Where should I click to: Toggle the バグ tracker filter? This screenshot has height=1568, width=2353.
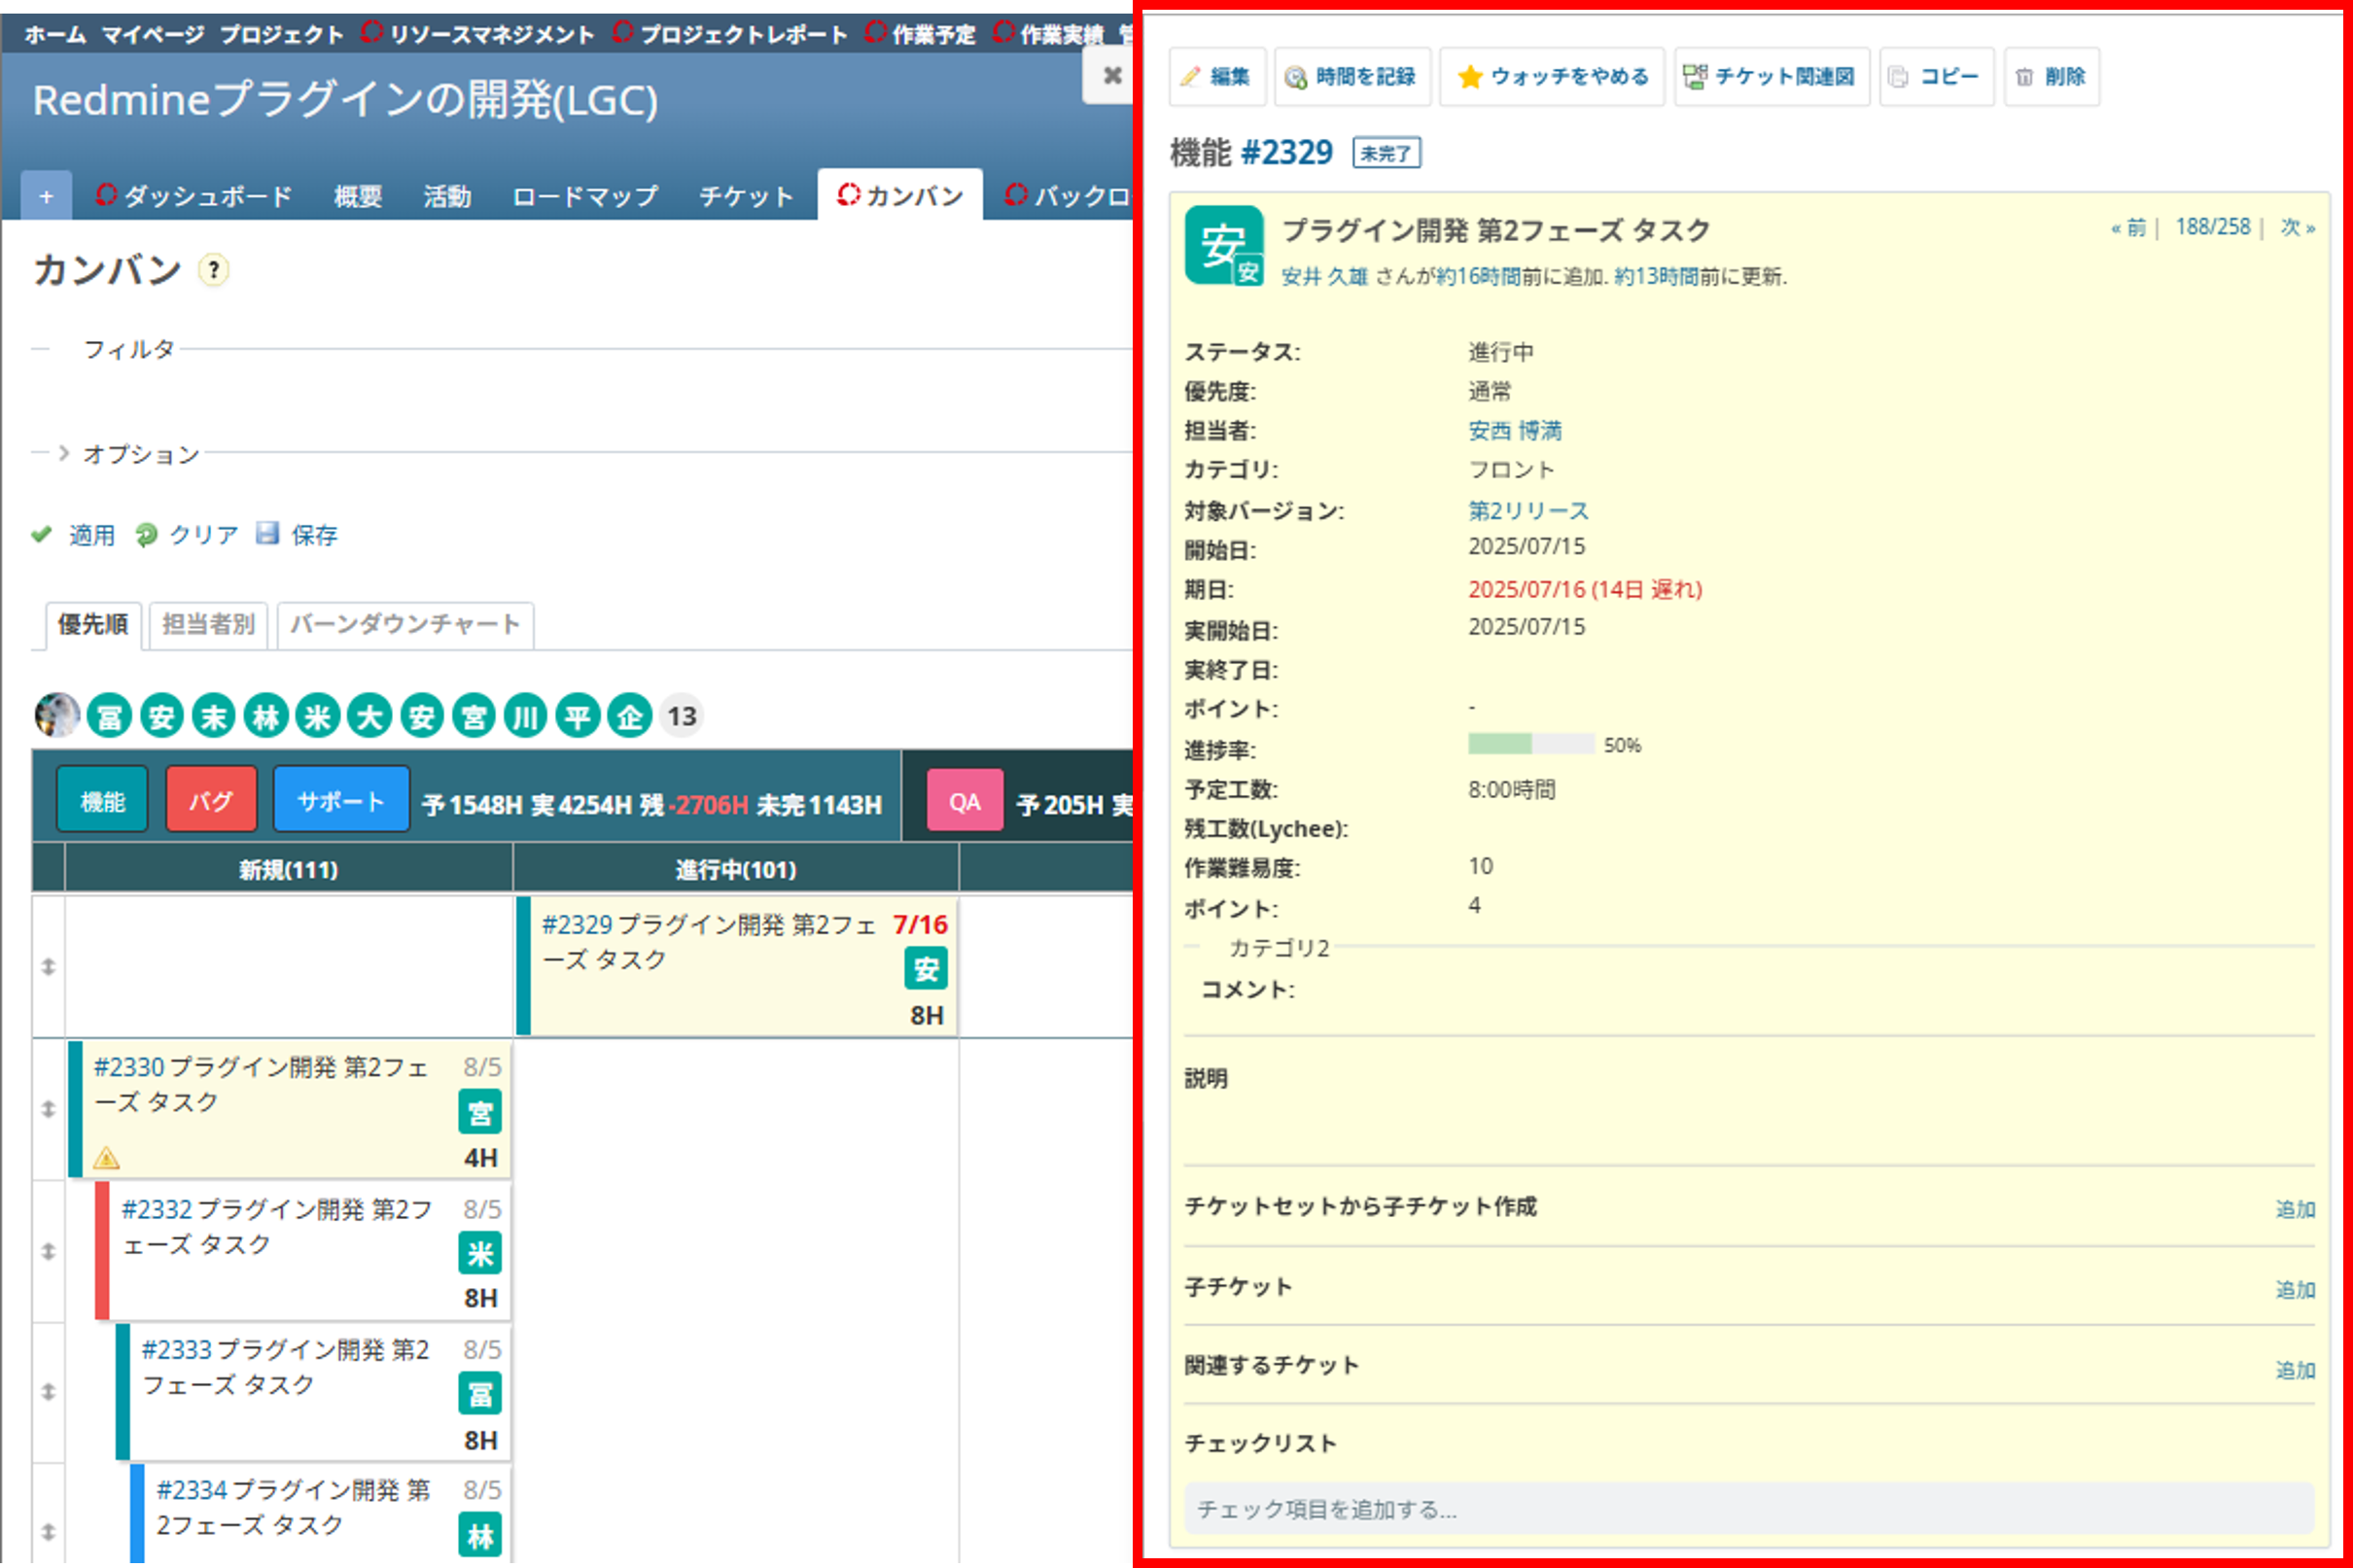[211, 800]
